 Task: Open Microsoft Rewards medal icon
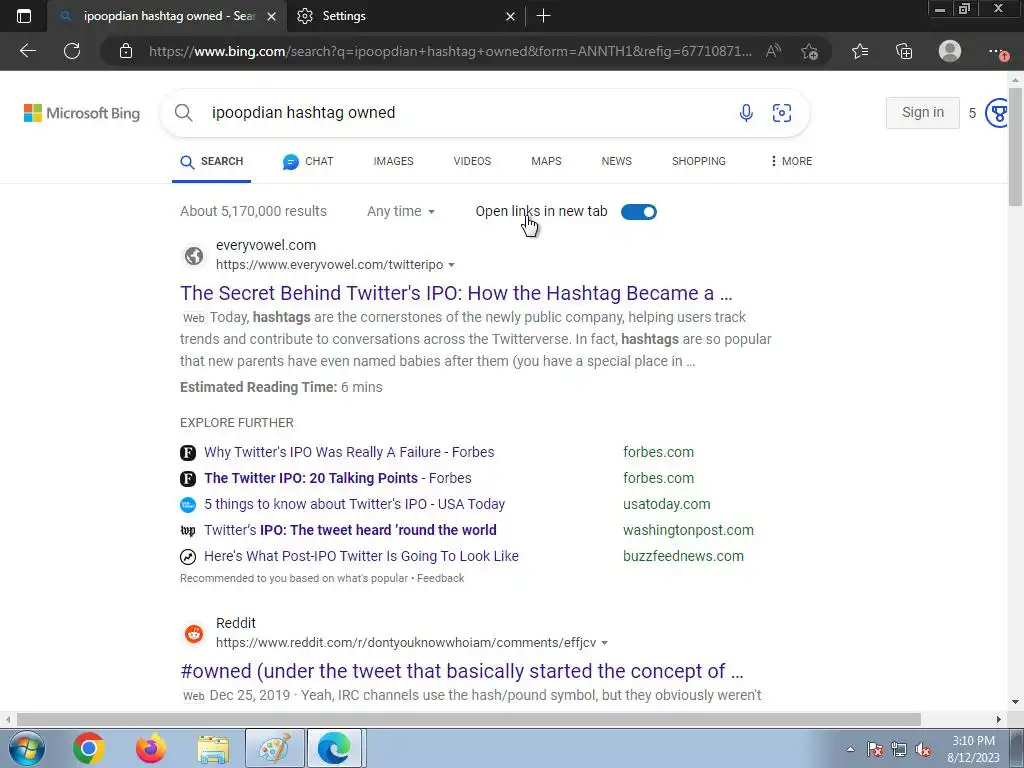pyautogui.click(x=997, y=113)
